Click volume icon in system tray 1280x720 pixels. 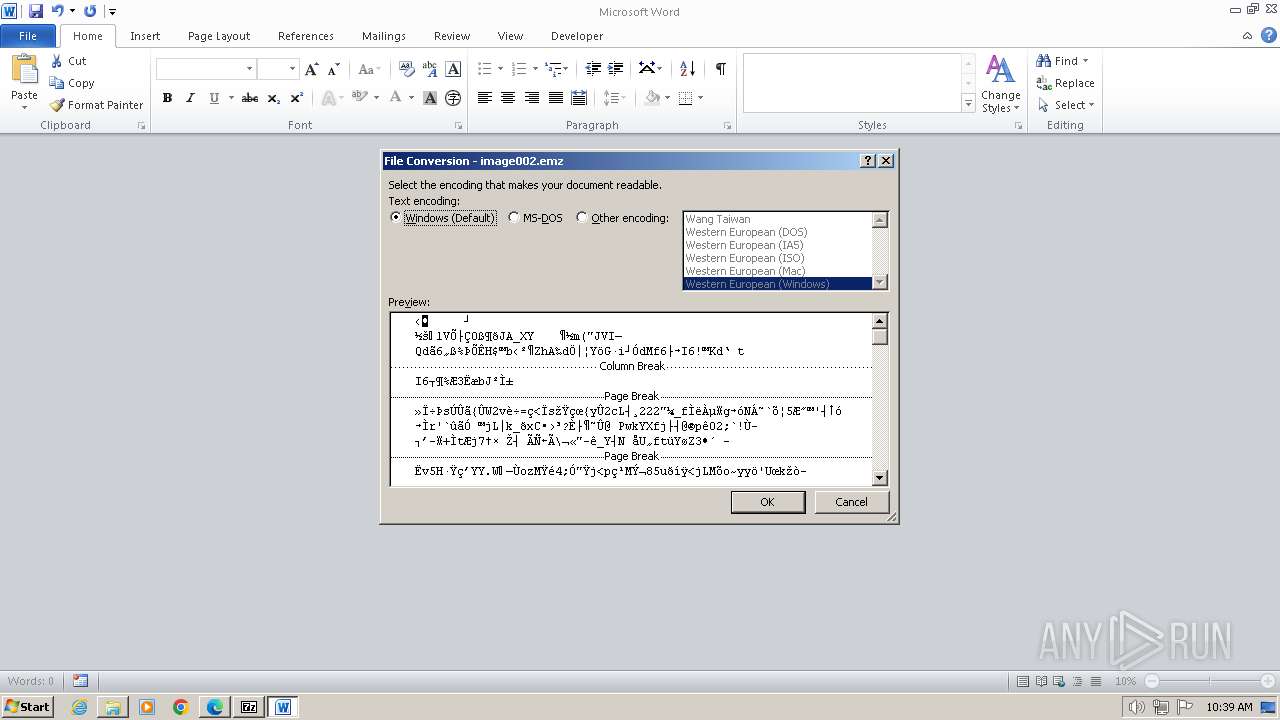1136,707
